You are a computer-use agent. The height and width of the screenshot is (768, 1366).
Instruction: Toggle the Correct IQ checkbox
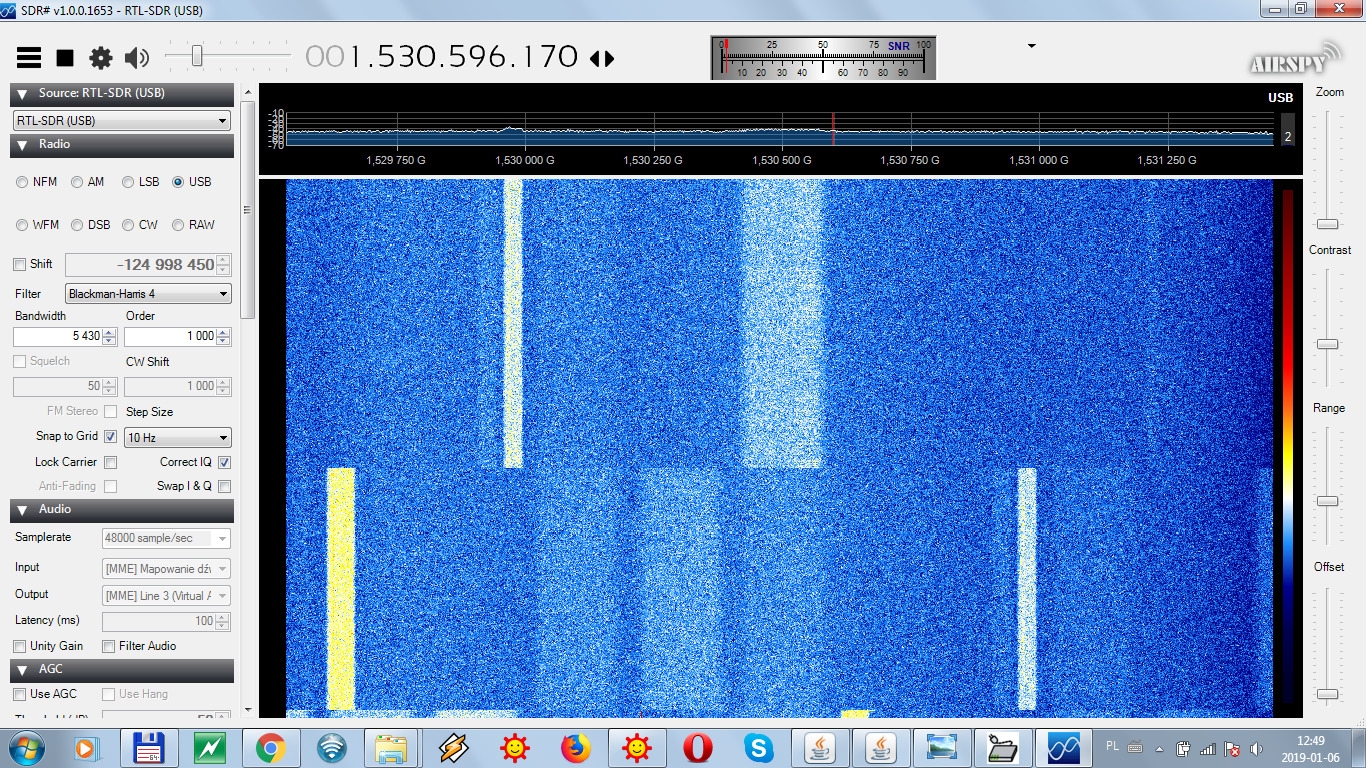(x=224, y=462)
